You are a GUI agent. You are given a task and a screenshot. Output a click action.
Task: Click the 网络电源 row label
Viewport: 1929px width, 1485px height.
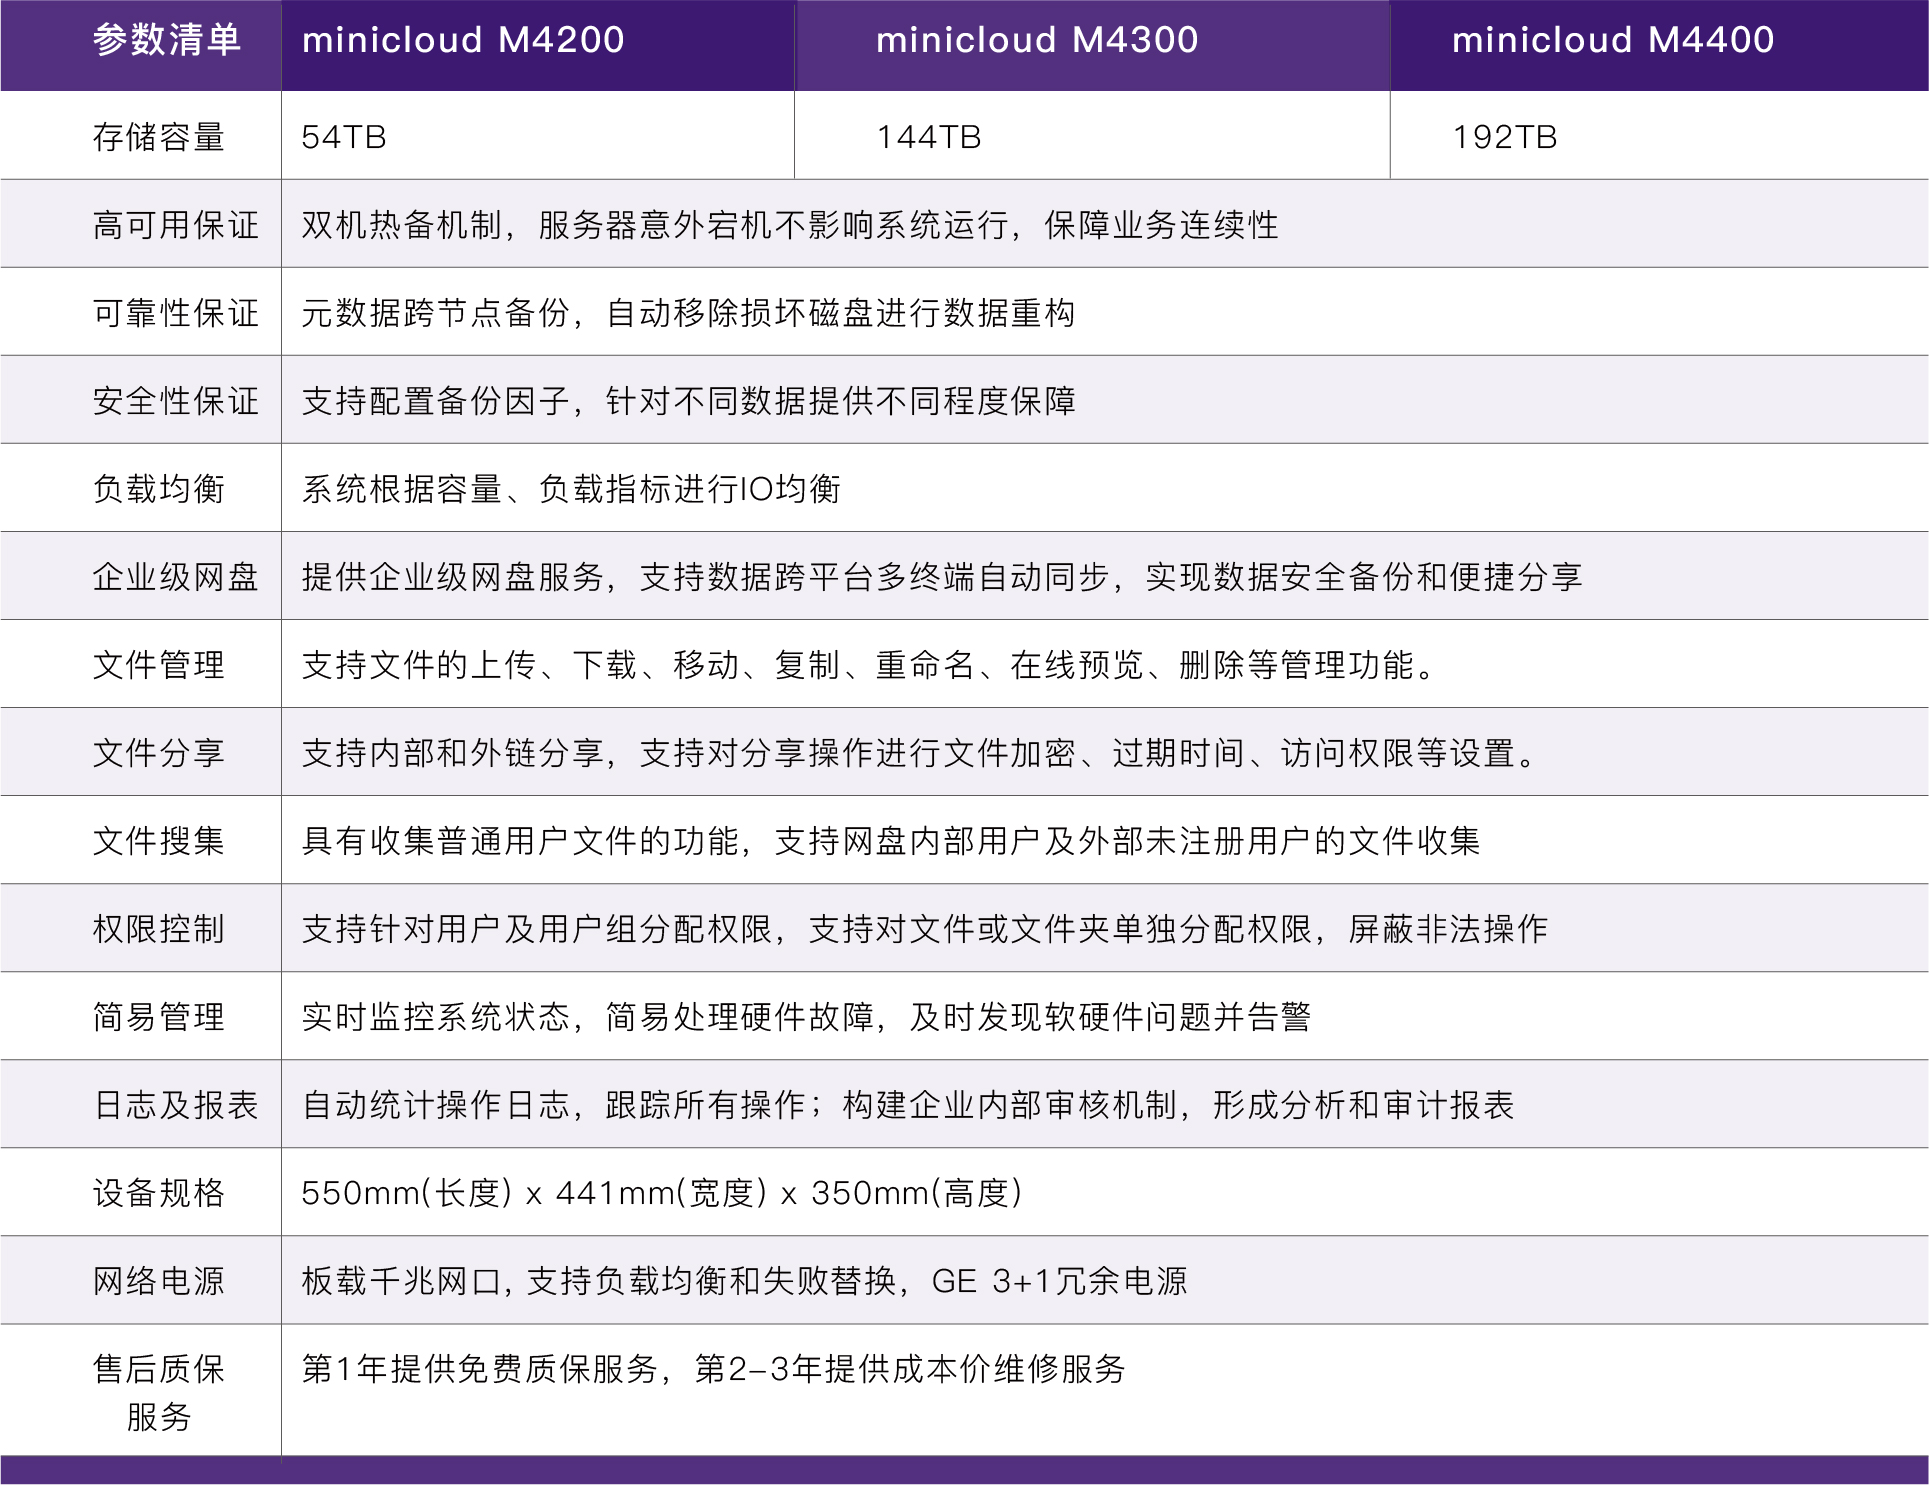click(158, 1281)
